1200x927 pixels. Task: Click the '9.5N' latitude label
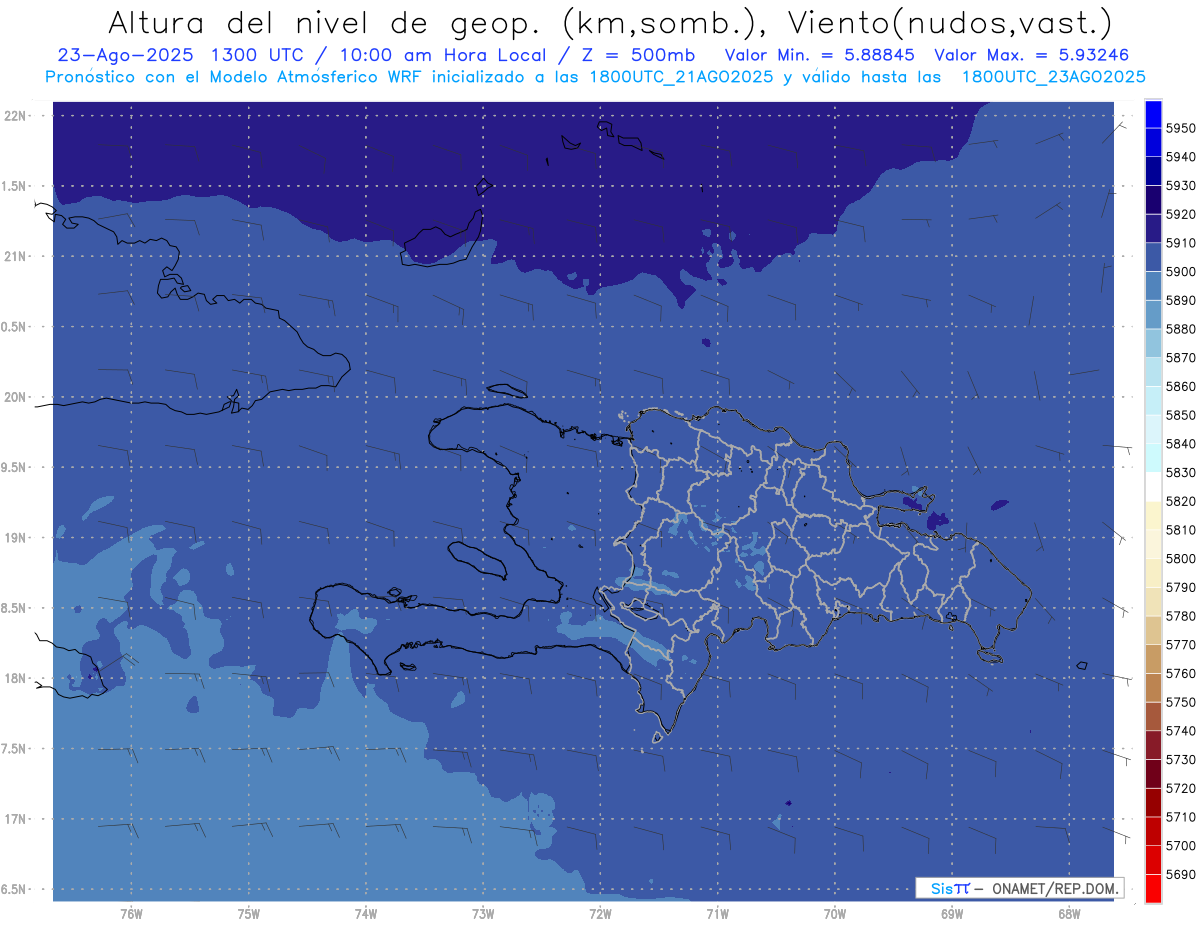(x=13, y=468)
